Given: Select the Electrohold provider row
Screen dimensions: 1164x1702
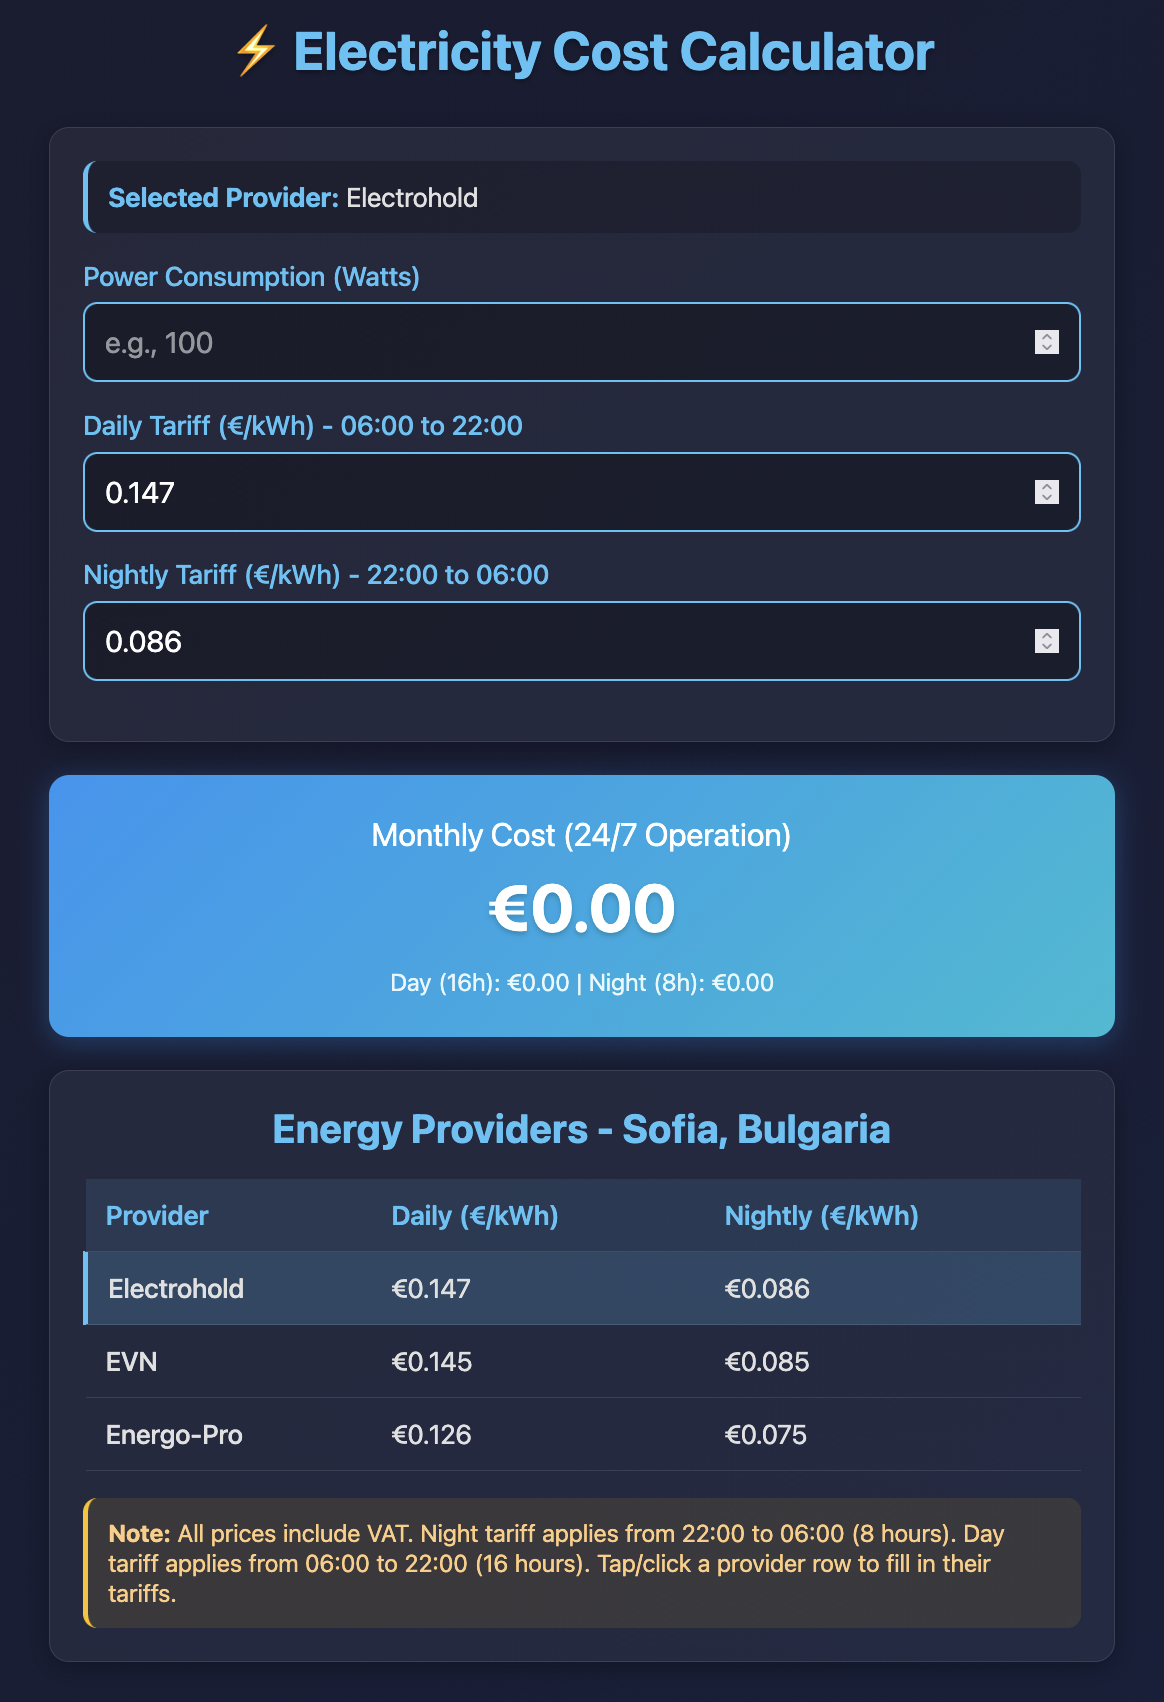Looking at the screenshot, I should tap(582, 1288).
